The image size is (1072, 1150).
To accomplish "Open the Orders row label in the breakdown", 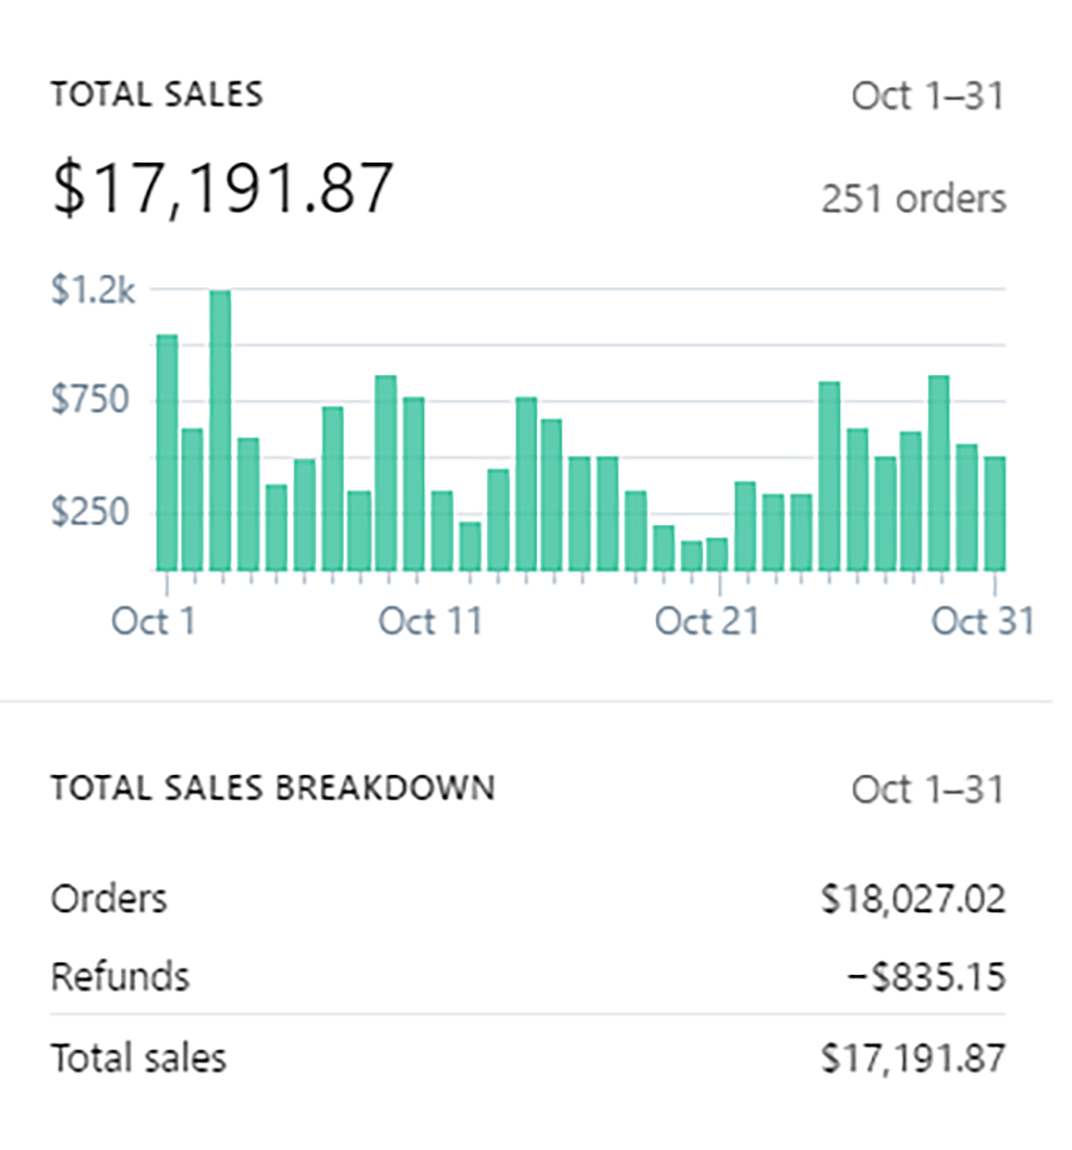I will tap(109, 898).
